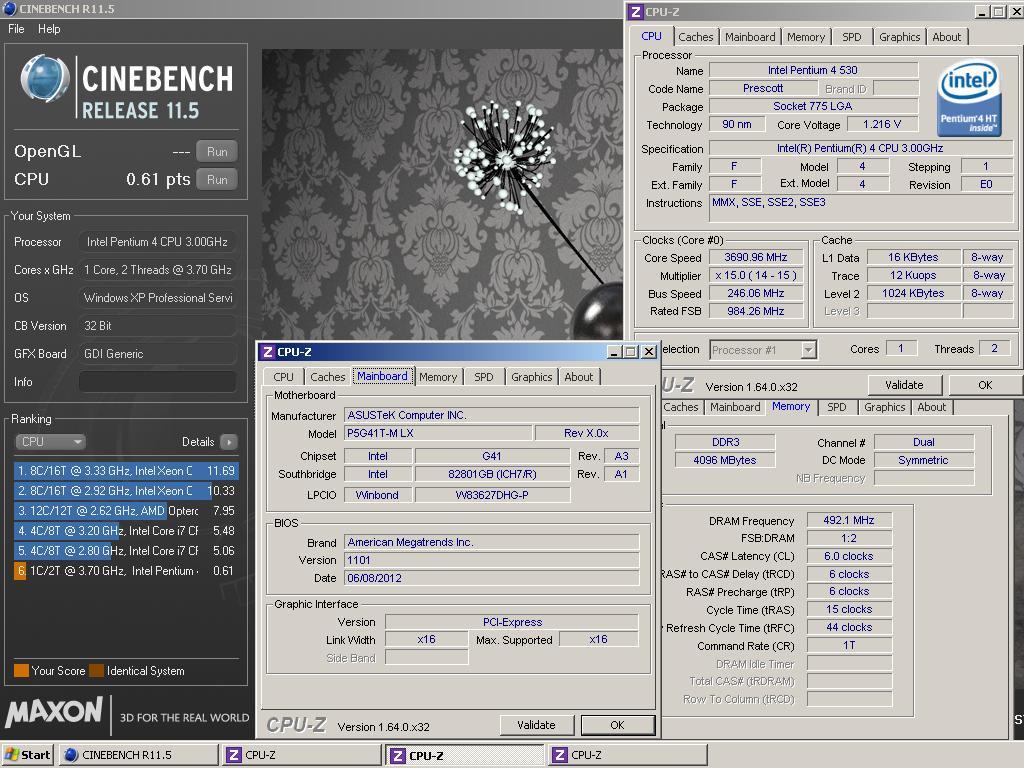The image size is (1024, 768).
Task: Click the BIOS date value 06/08/2012
Action: click(491, 578)
